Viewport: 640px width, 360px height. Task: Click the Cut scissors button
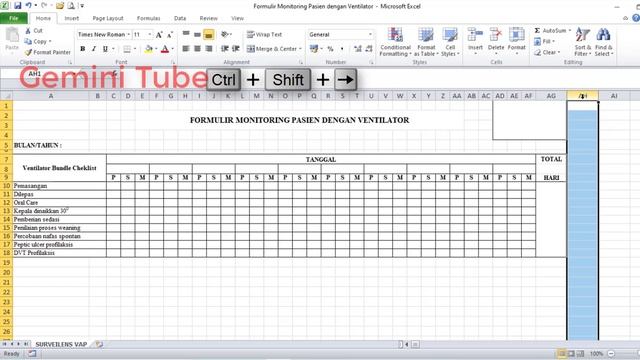33,31
